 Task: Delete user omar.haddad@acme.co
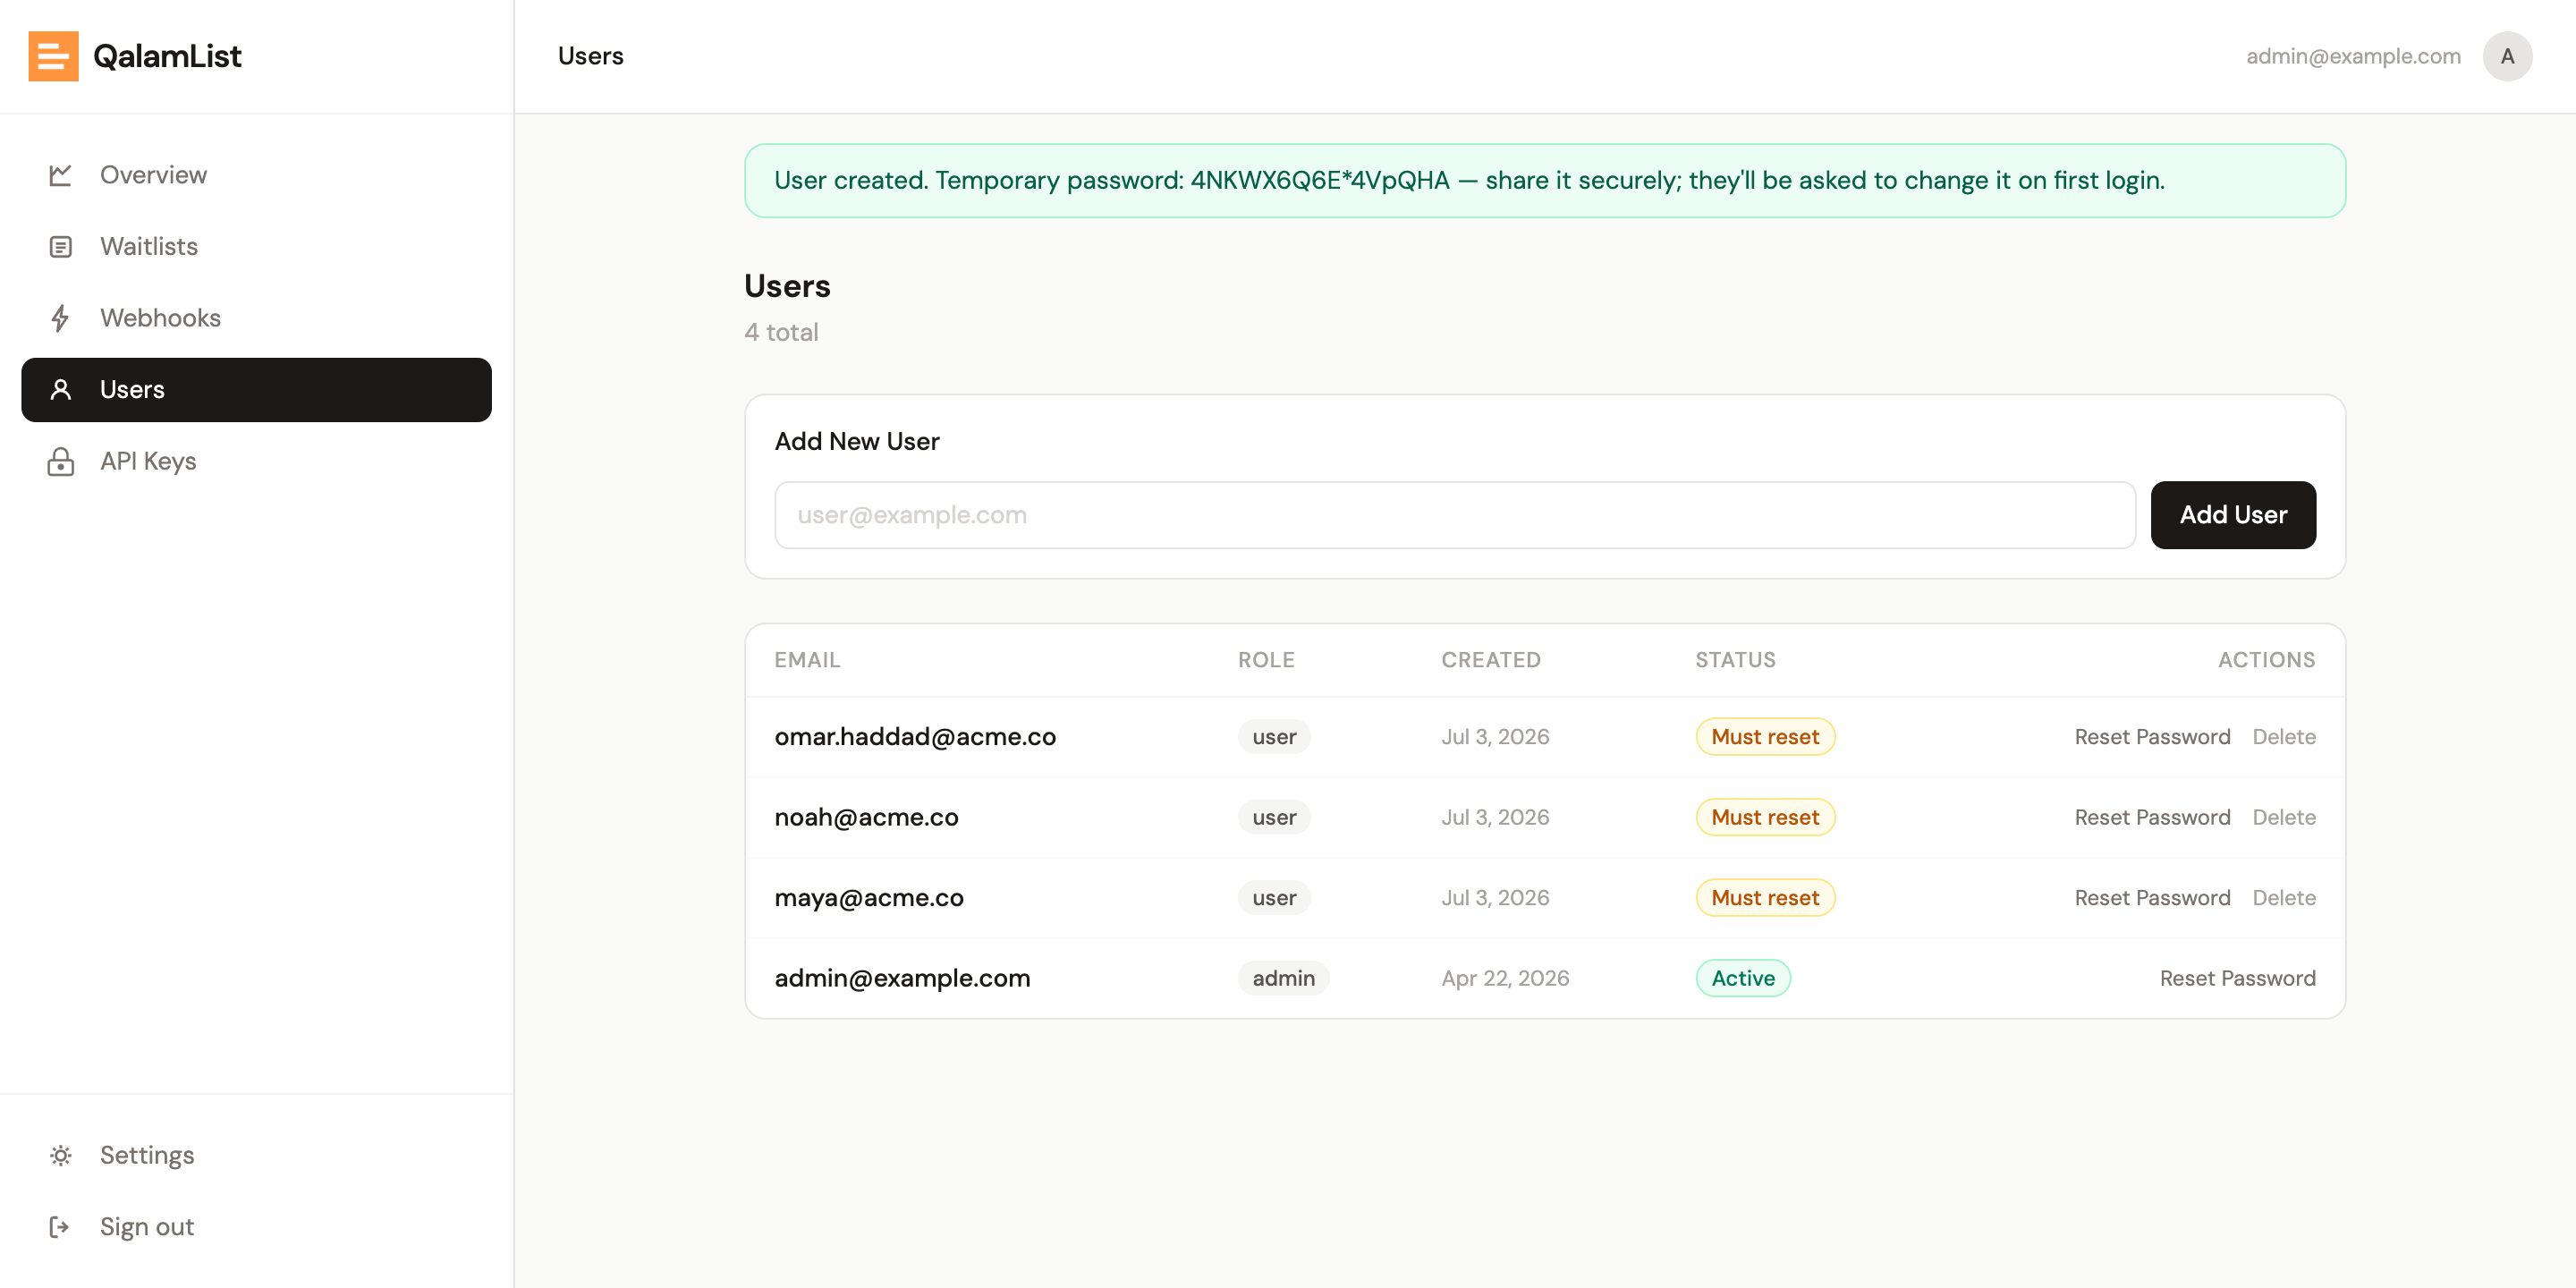pyautogui.click(x=2284, y=737)
